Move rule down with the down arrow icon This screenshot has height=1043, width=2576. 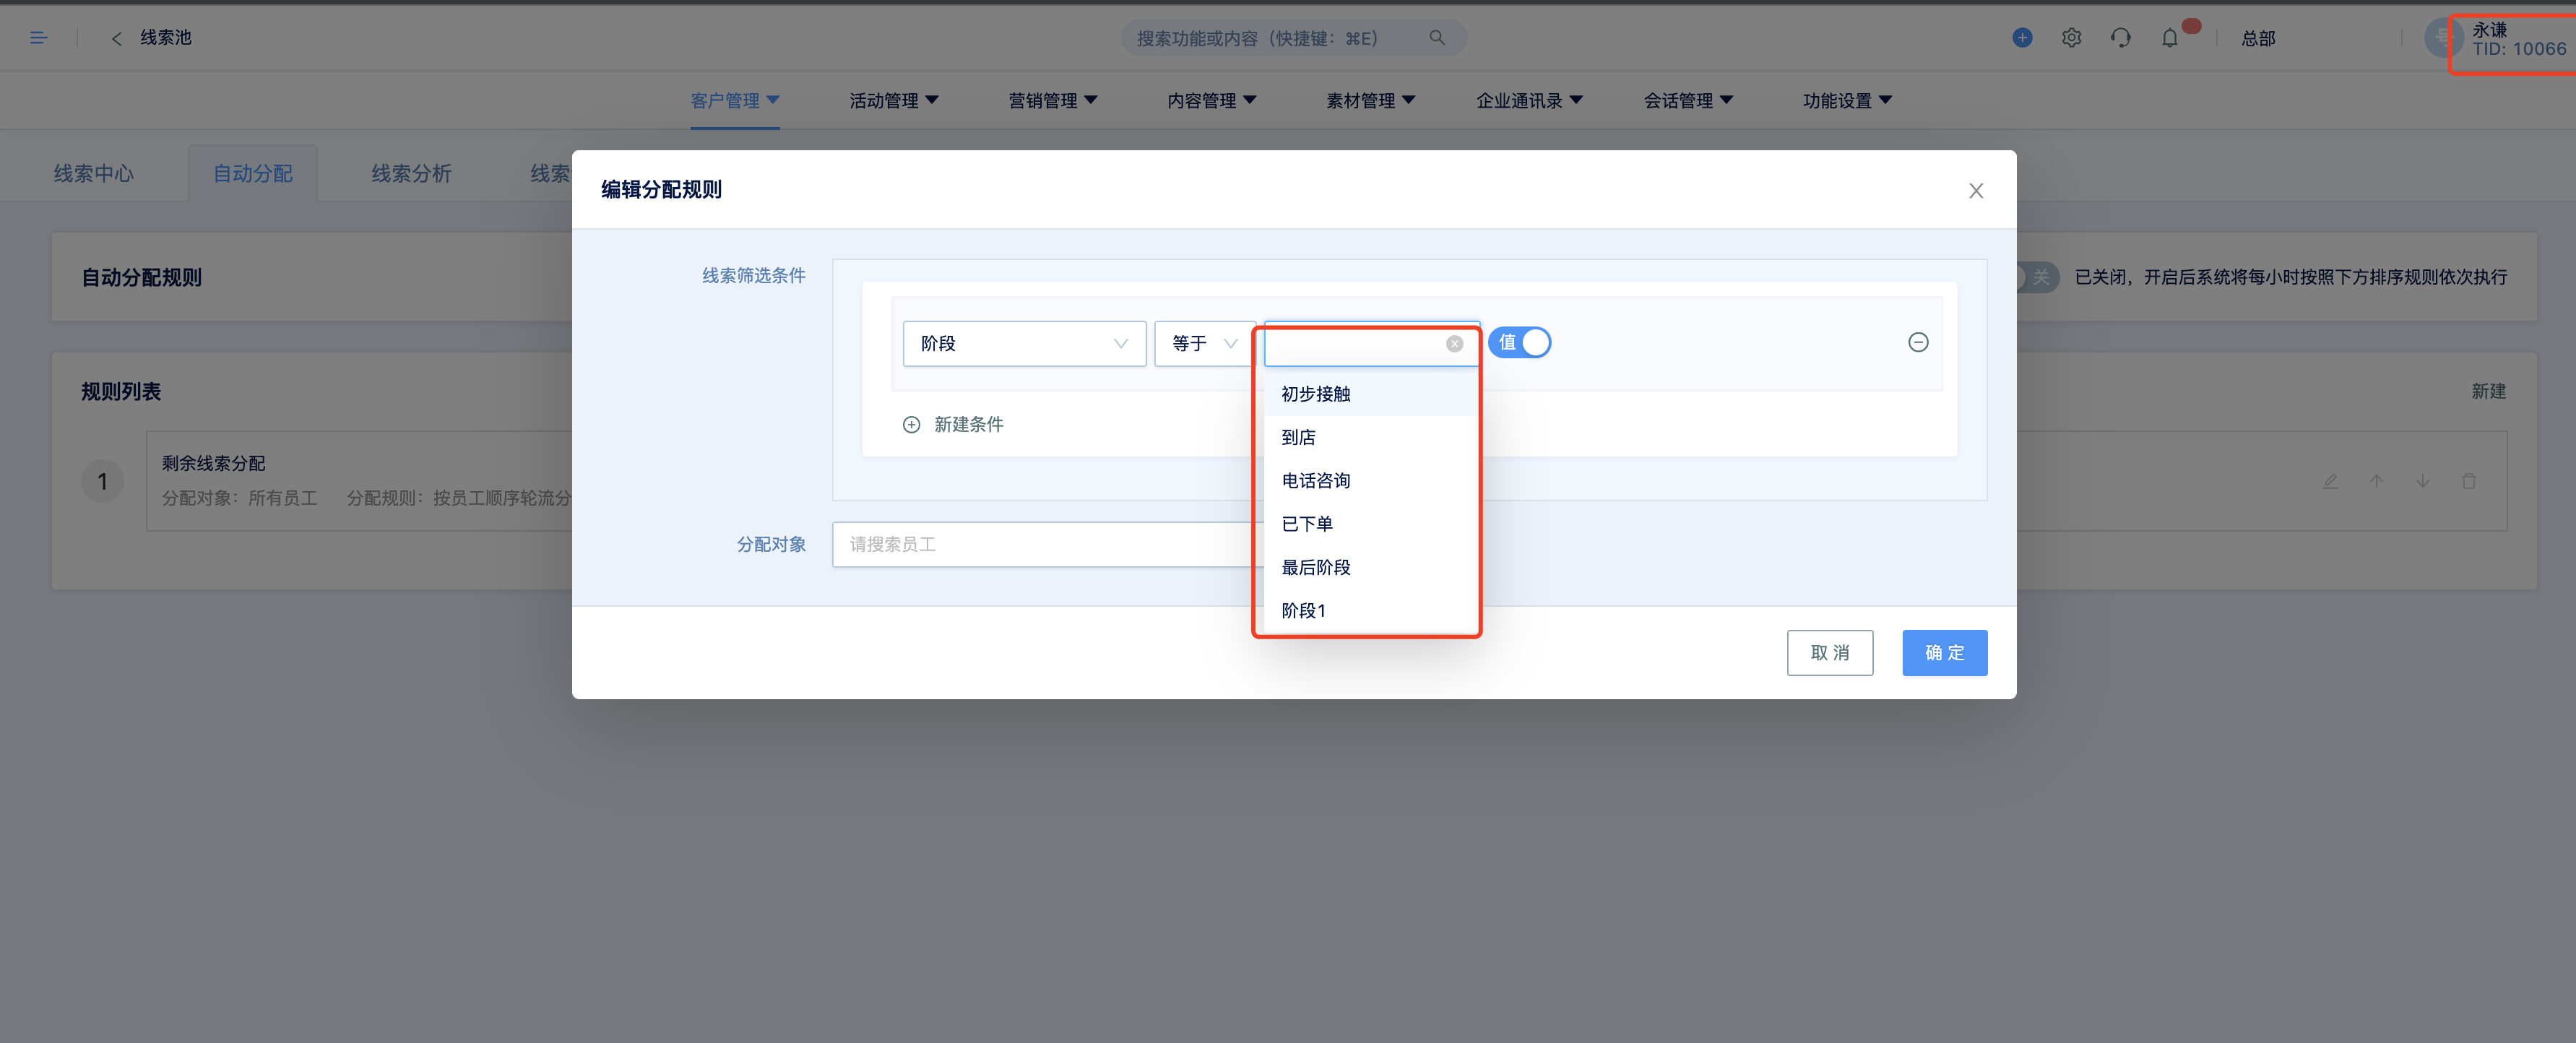(x=2422, y=481)
